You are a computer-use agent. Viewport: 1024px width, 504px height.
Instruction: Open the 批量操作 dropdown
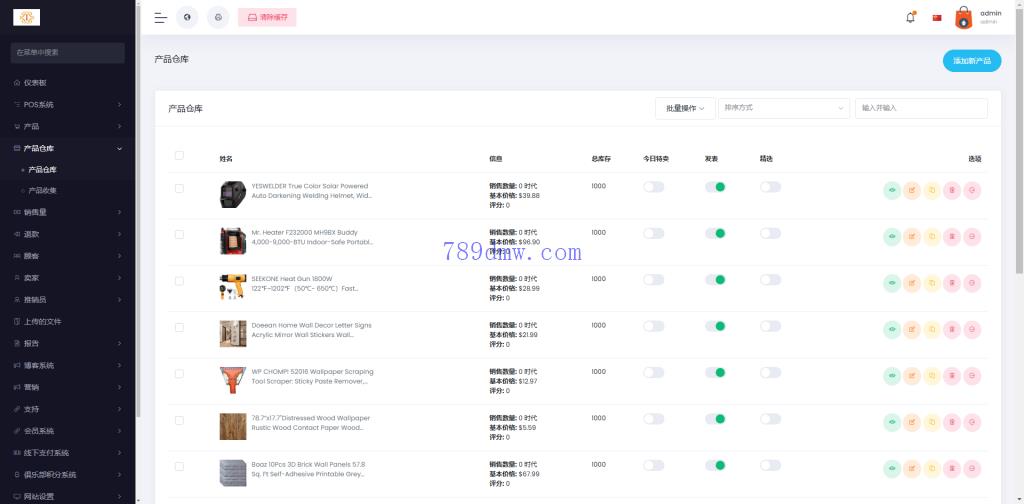pyautogui.click(x=684, y=108)
